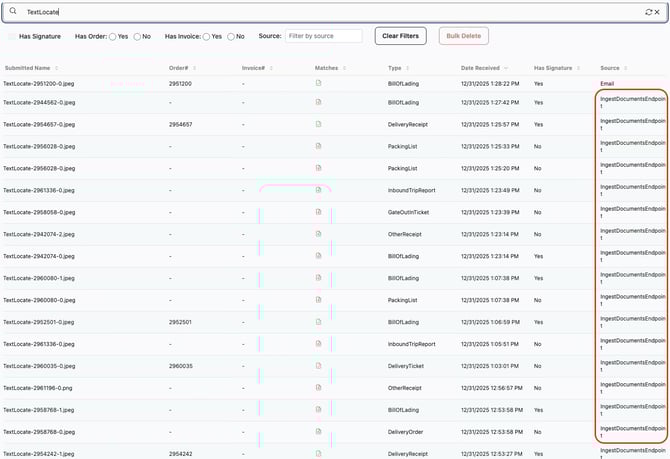Click the Clear Filters button
The image size is (670, 459).
tap(400, 36)
